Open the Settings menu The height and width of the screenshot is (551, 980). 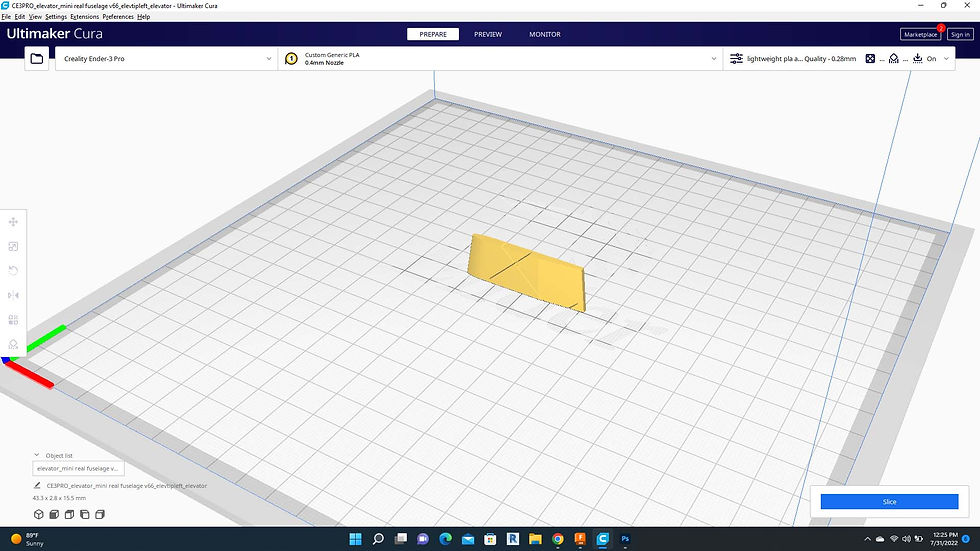tap(56, 17)
